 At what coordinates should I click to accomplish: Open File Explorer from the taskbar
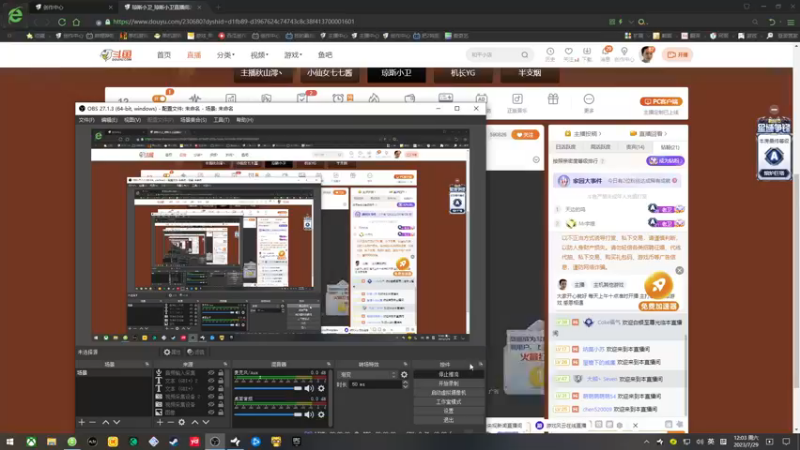point(52,441)
